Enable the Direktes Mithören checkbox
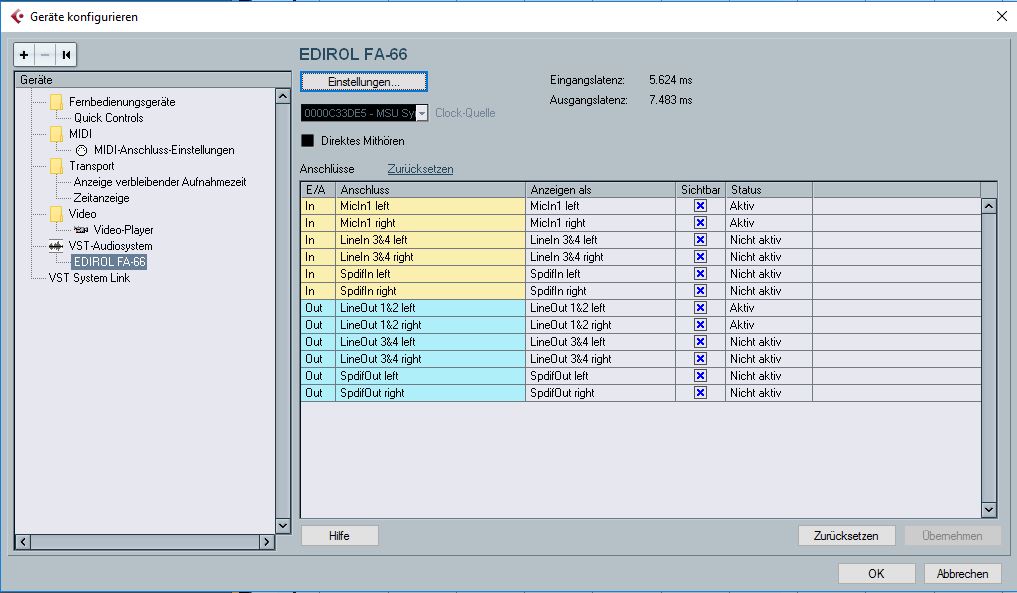The height and width of the screenshot is (593, 1017). [x=308, y=141]
